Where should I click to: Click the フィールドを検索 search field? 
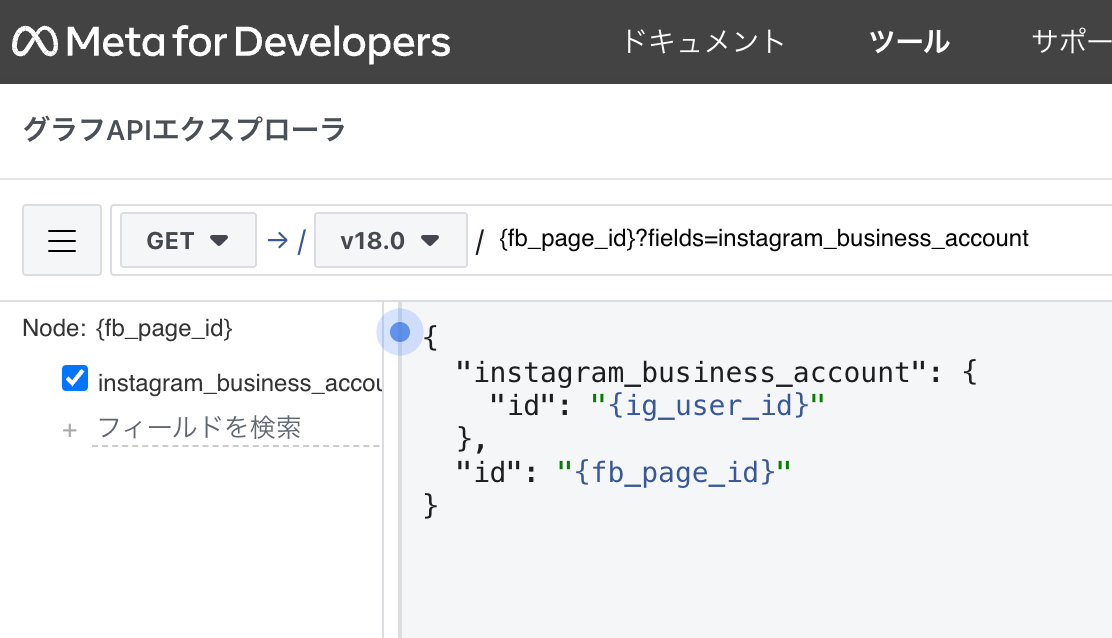[235, 428]
